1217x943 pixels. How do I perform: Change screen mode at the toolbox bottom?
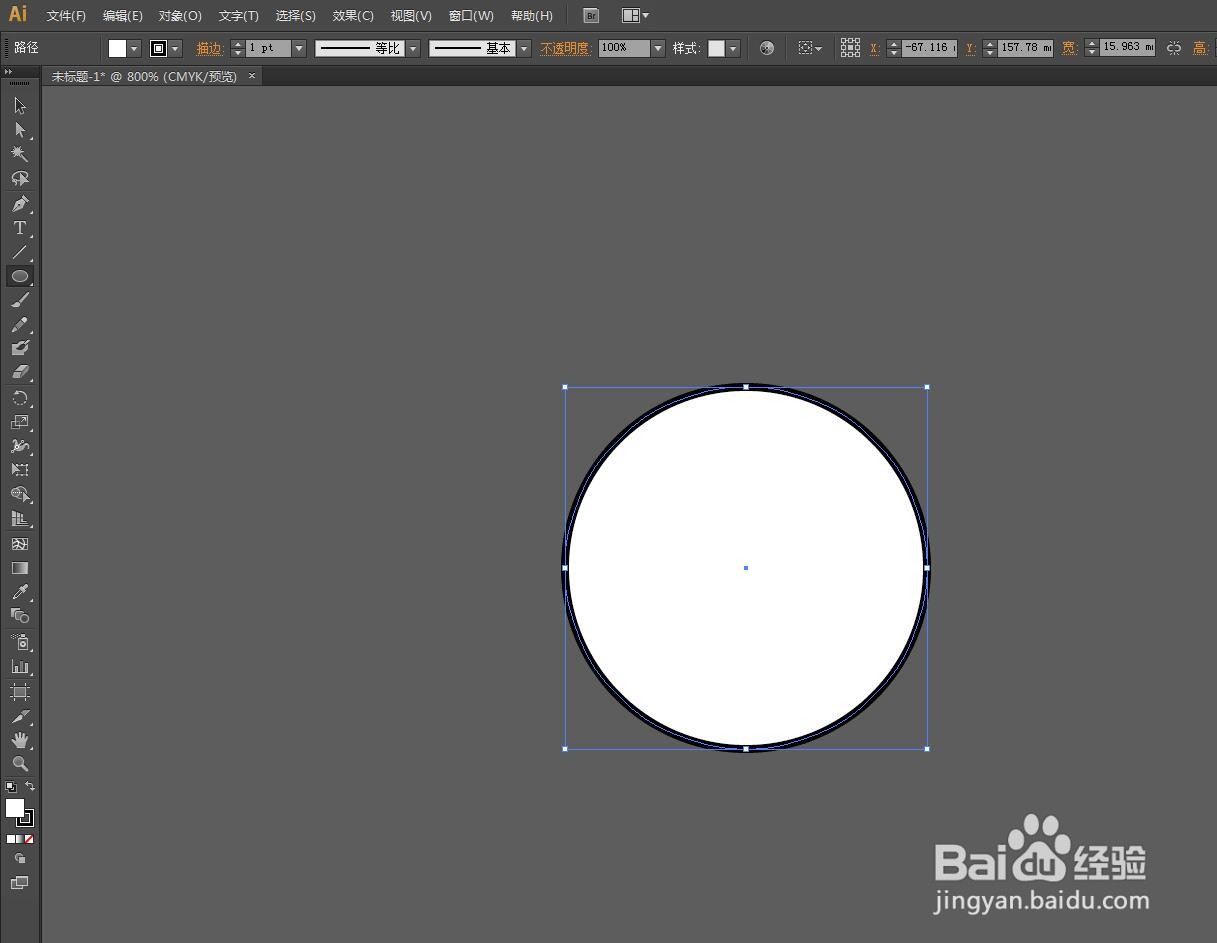click(x=20, y=883)
